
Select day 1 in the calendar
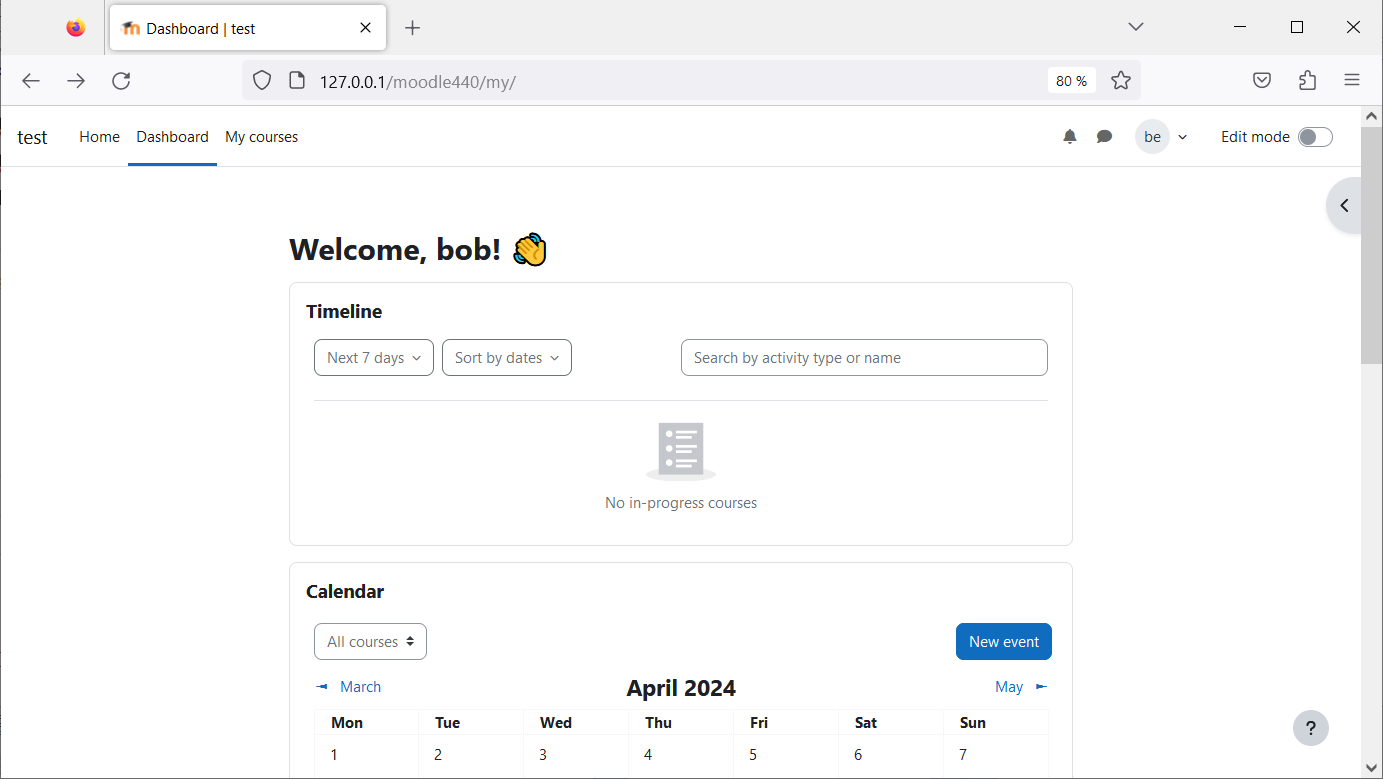coord(334,755)
